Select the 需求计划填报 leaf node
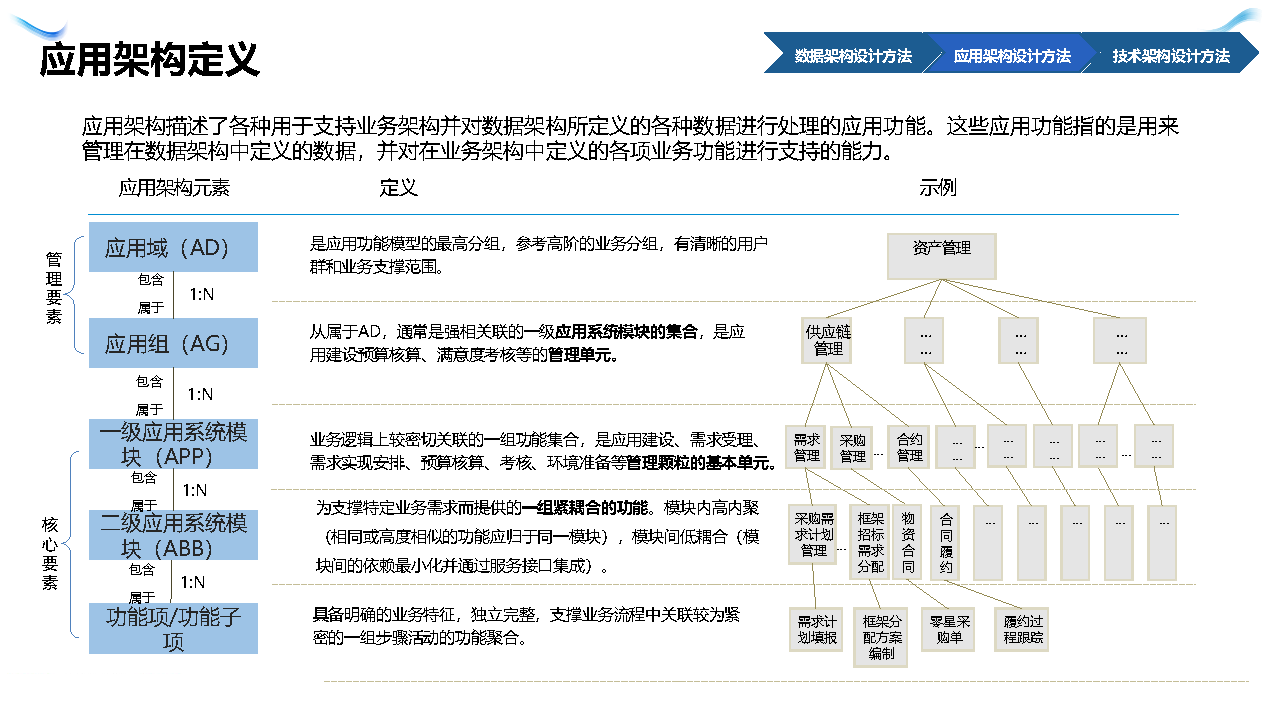Viewport: 1267px width, 720px height. (816, 629)
